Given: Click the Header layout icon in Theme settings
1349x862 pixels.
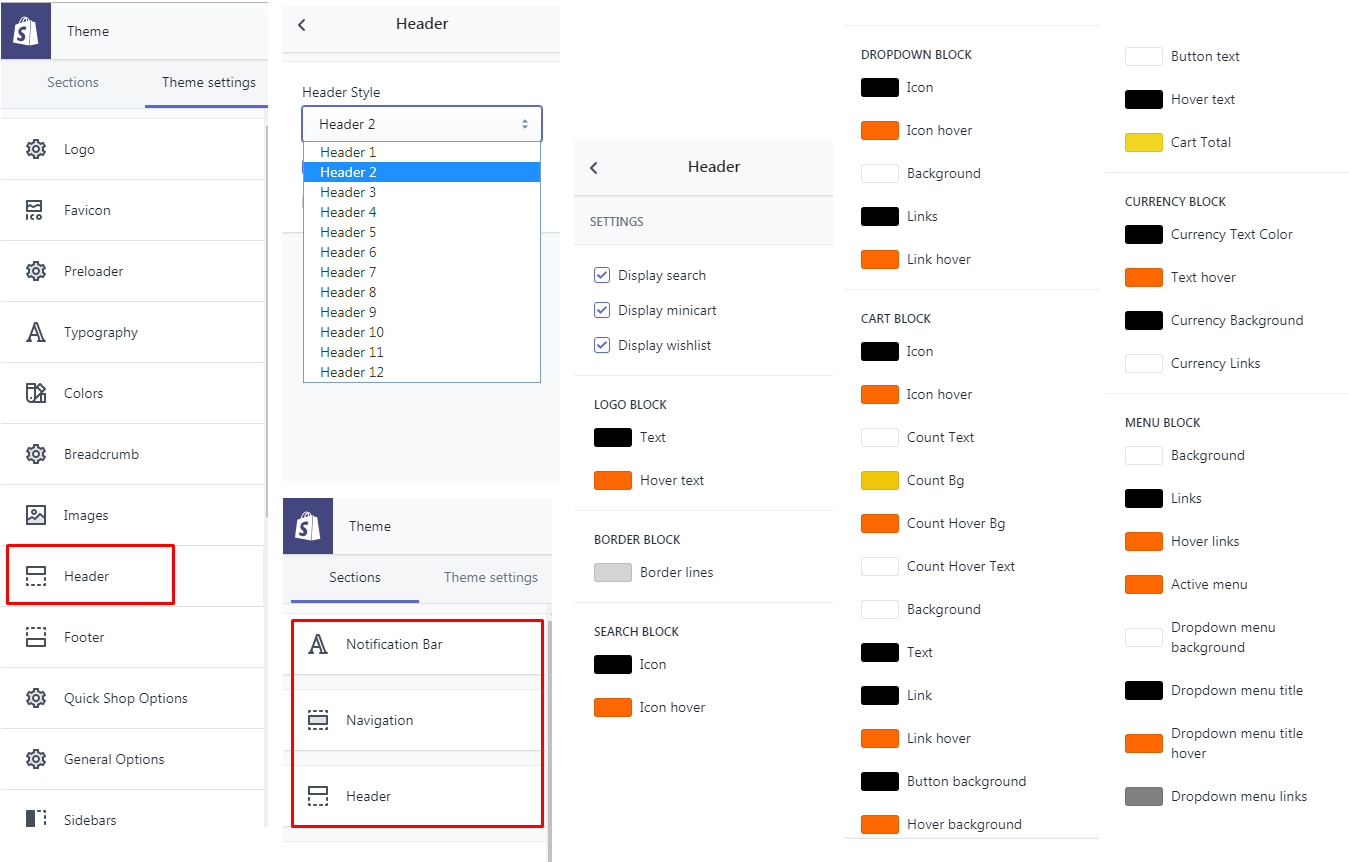Looking at the screenshot, I should (36, 576).
